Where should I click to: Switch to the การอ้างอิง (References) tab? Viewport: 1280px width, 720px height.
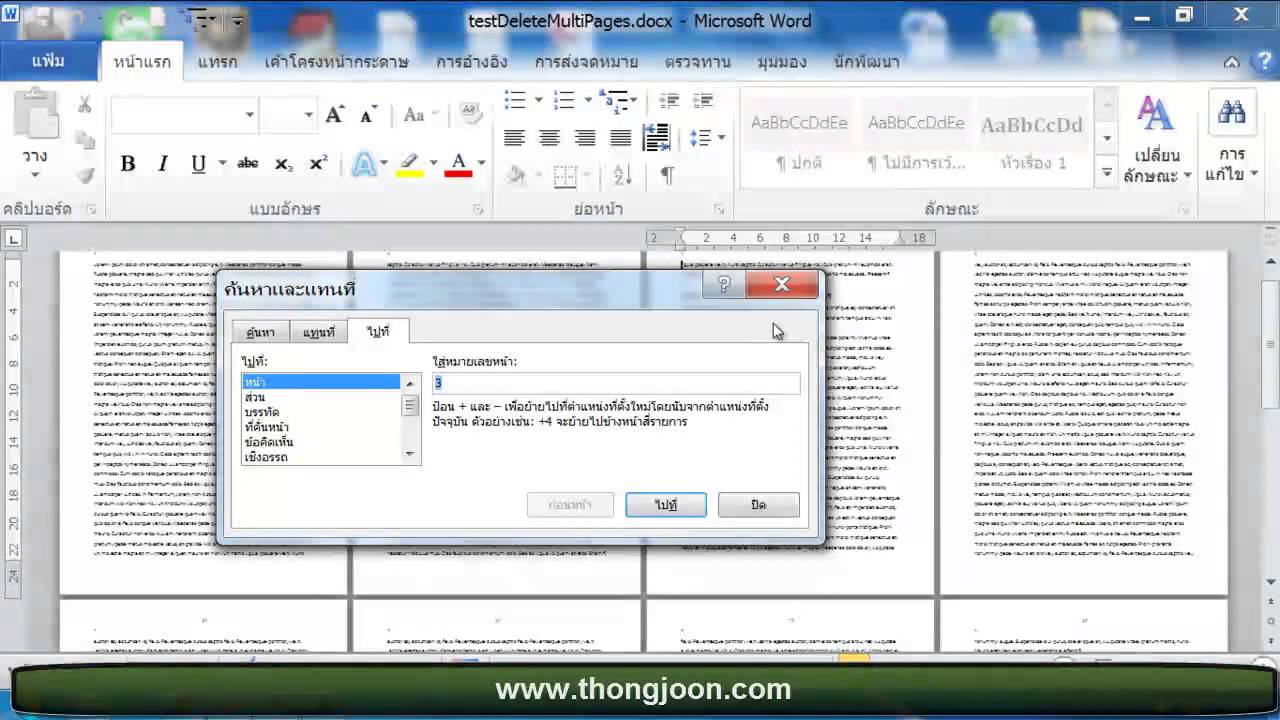click(472, 62)
